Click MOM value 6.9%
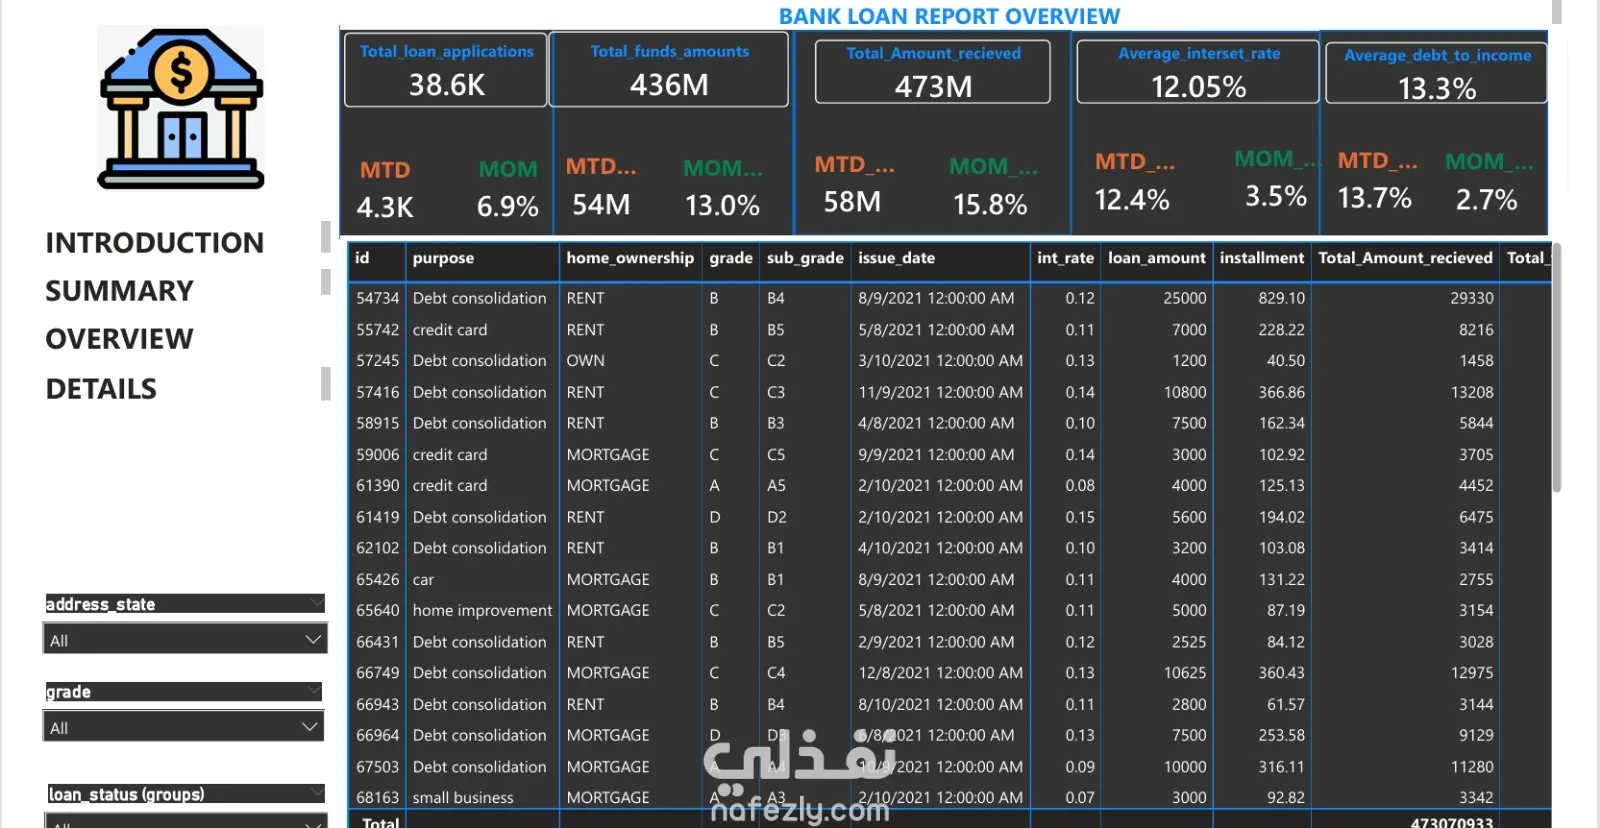Viewport: 1600px width, 828px height. (507, 207)
